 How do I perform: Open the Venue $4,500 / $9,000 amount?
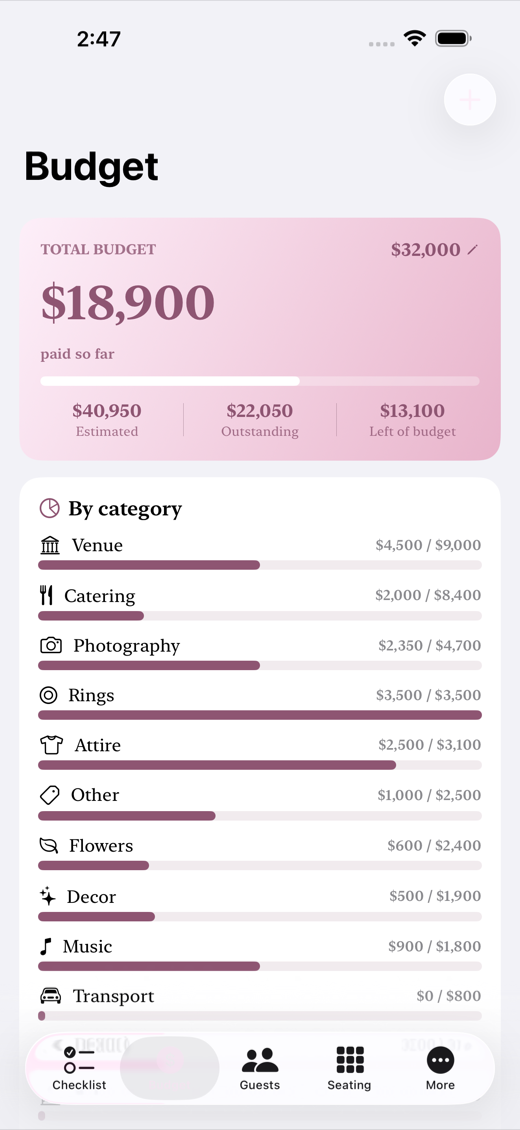tap(428, 545)
